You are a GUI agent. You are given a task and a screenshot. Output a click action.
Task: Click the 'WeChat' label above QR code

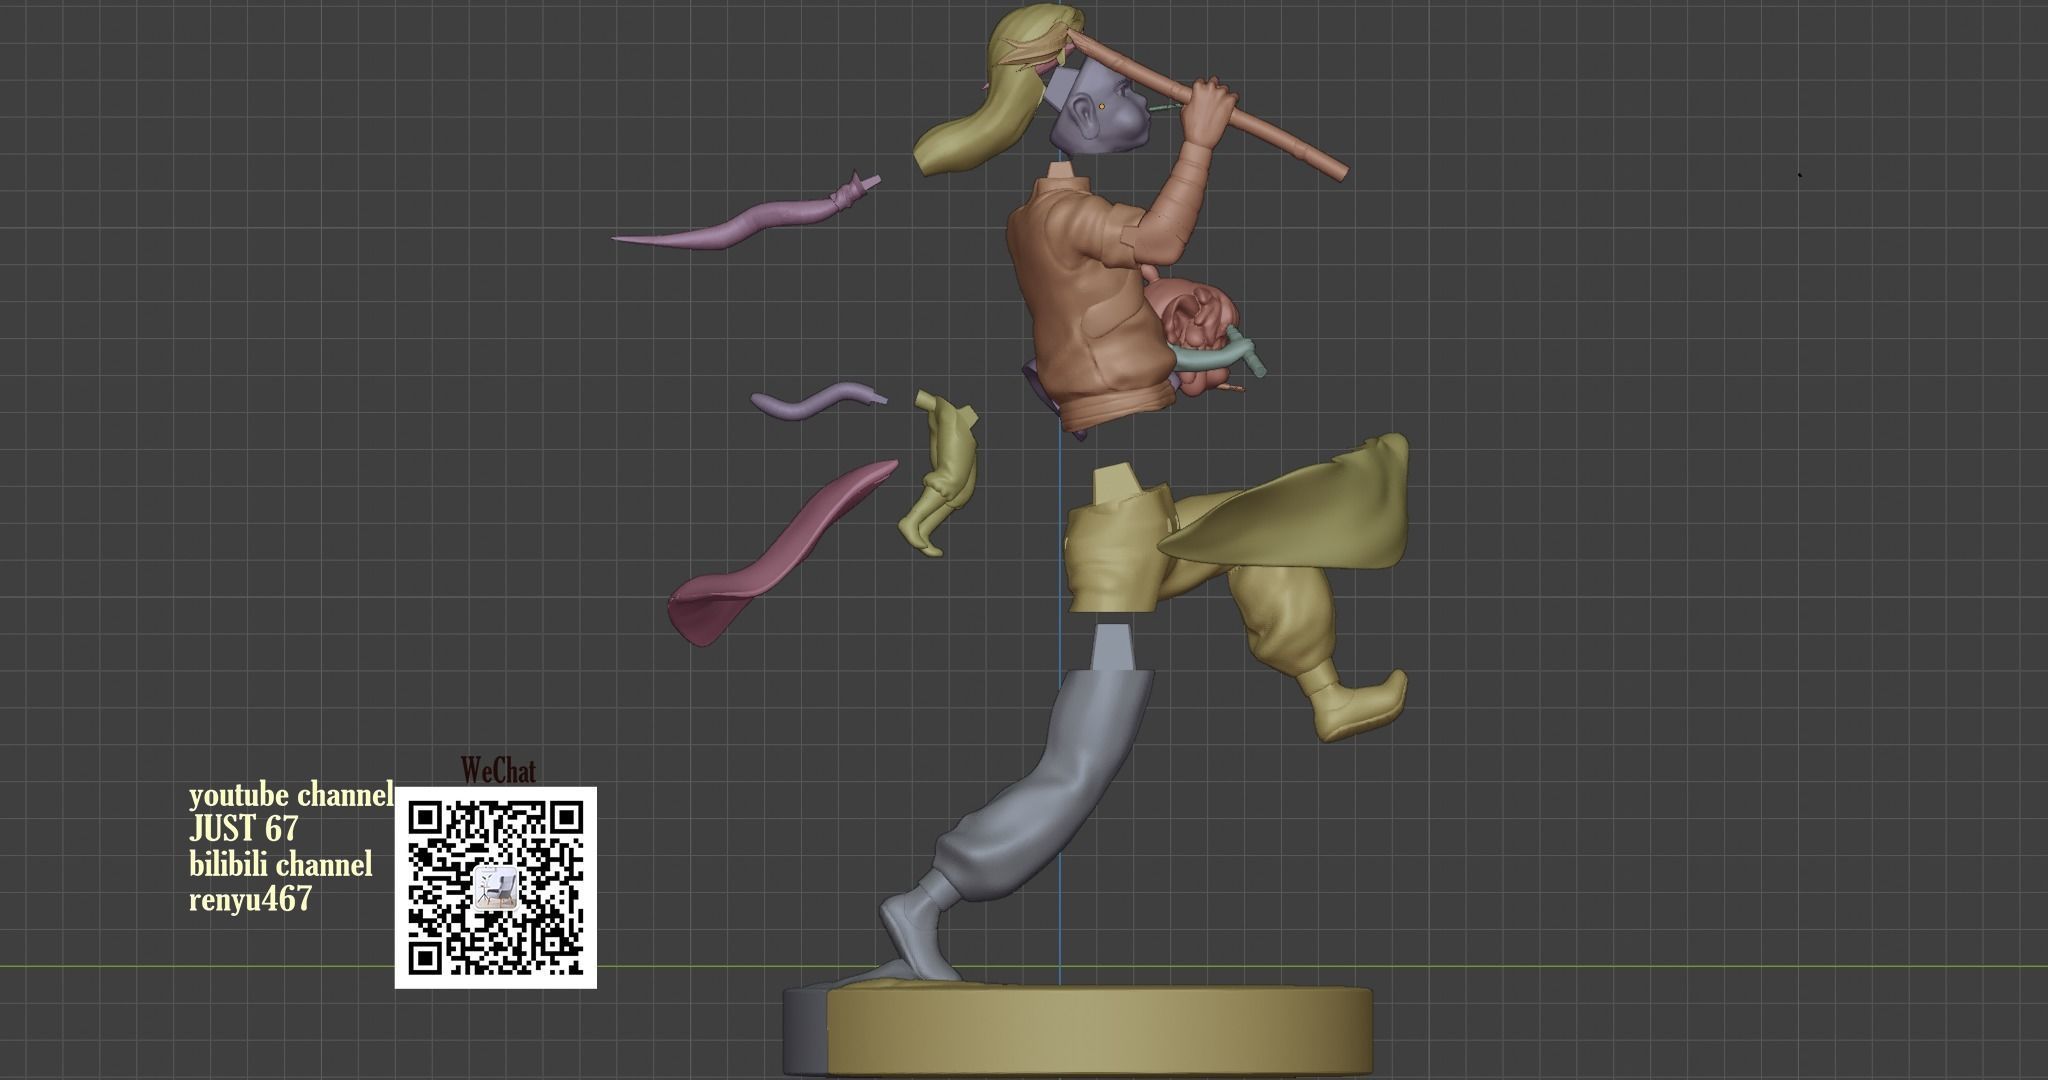498,771
